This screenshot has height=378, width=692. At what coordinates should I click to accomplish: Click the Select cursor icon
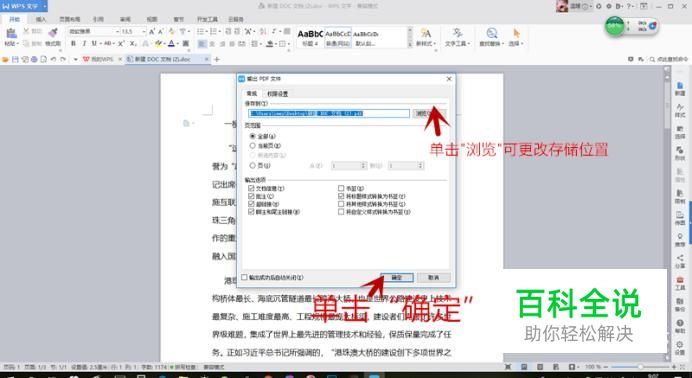tap(516, 33)
